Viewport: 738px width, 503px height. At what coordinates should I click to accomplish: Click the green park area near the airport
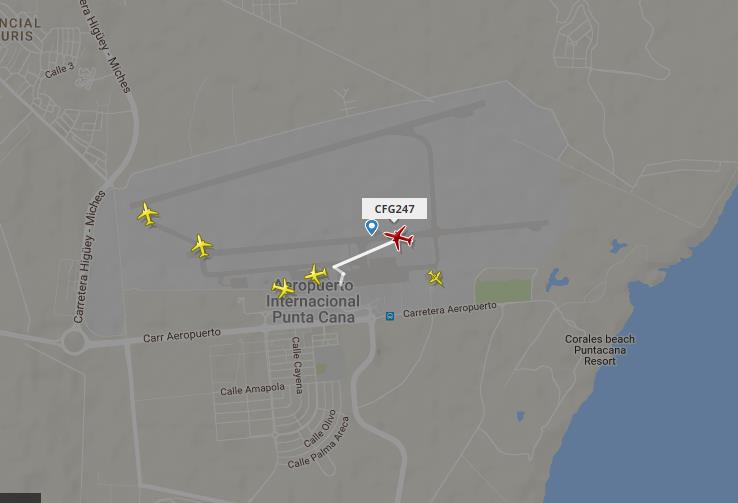[503, 291]
